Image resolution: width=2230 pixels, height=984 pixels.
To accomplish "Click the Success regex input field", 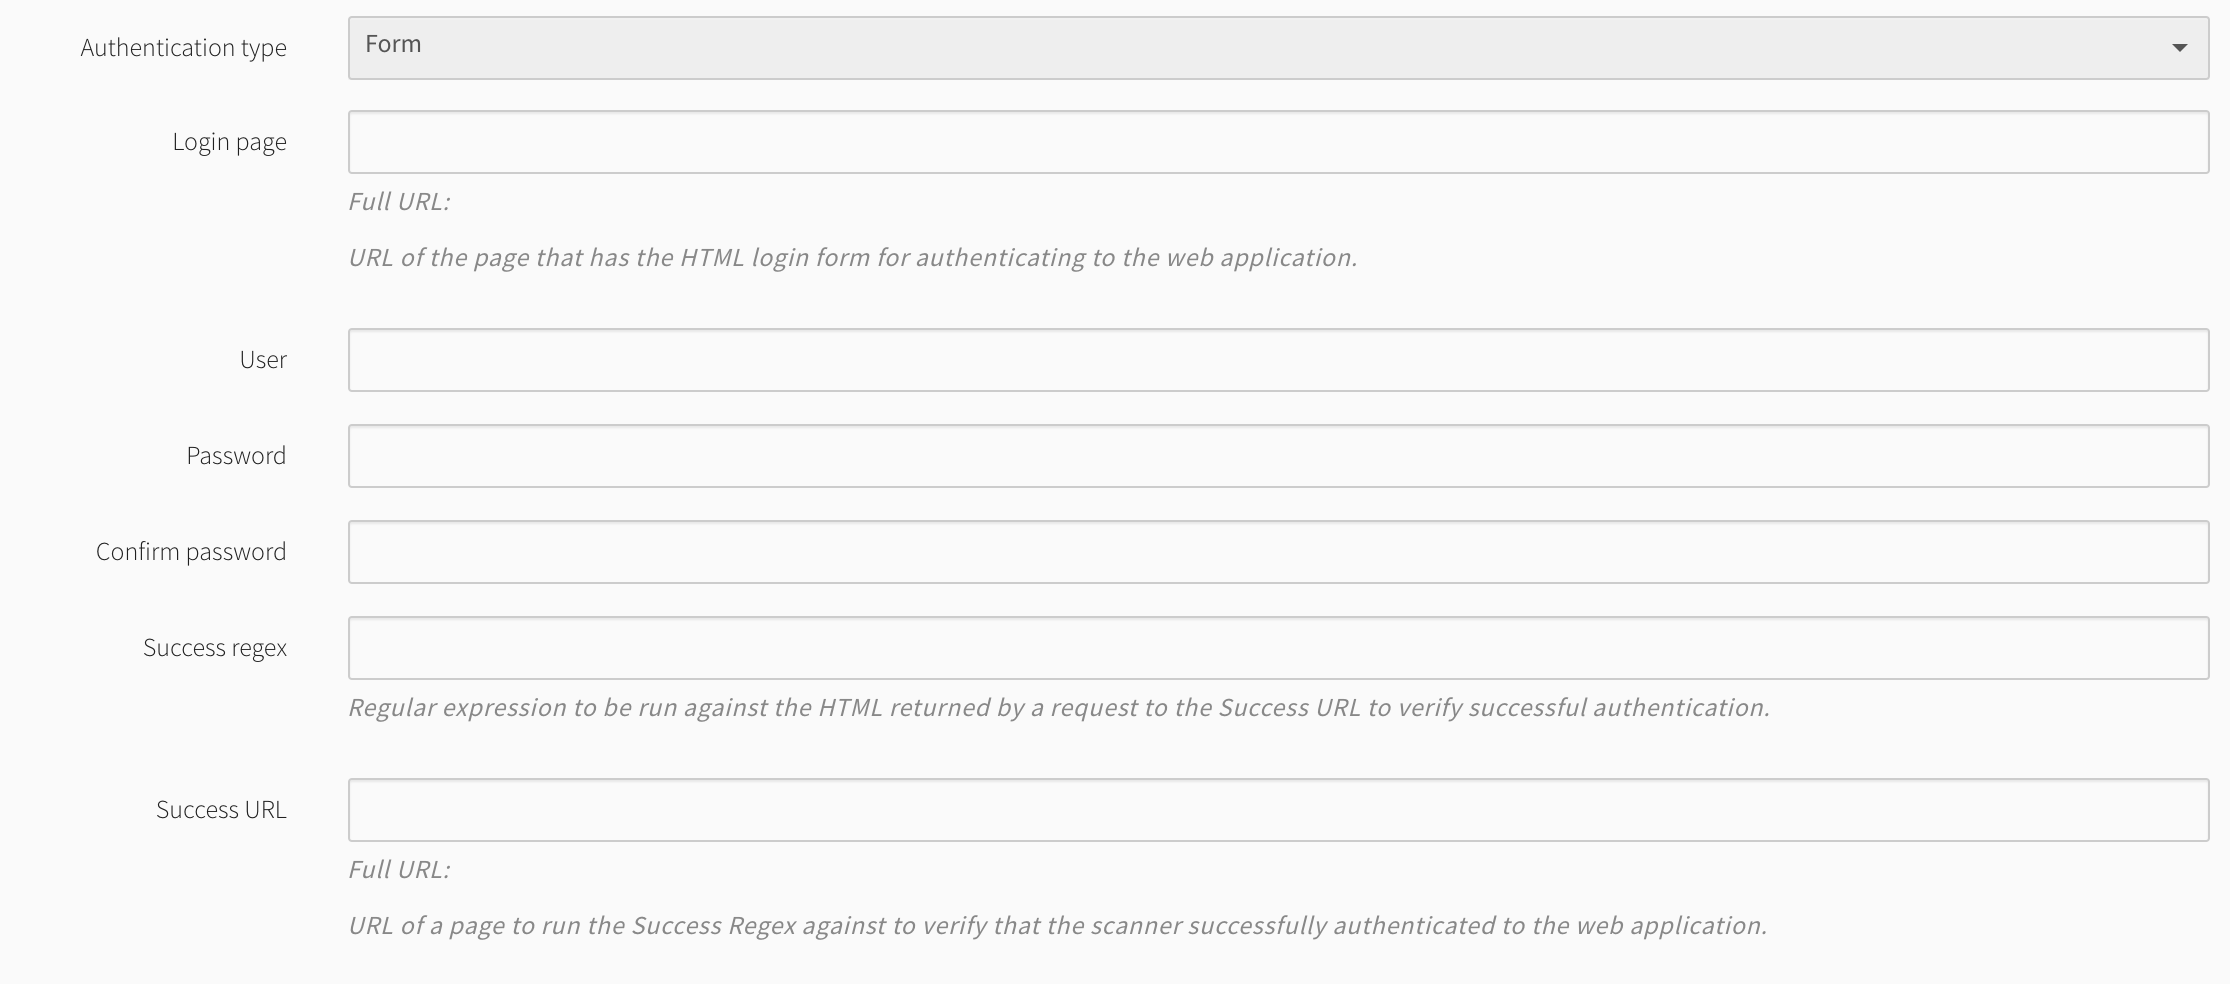I will click(1278, 648).
